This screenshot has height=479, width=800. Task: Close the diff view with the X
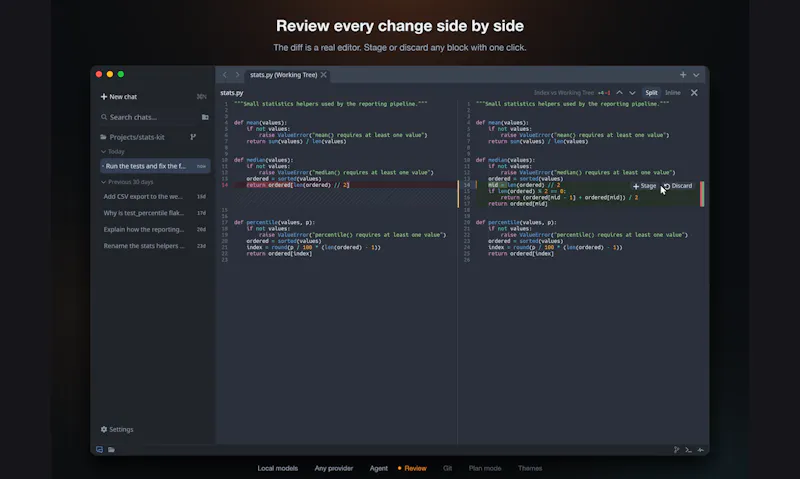[694, 93]
